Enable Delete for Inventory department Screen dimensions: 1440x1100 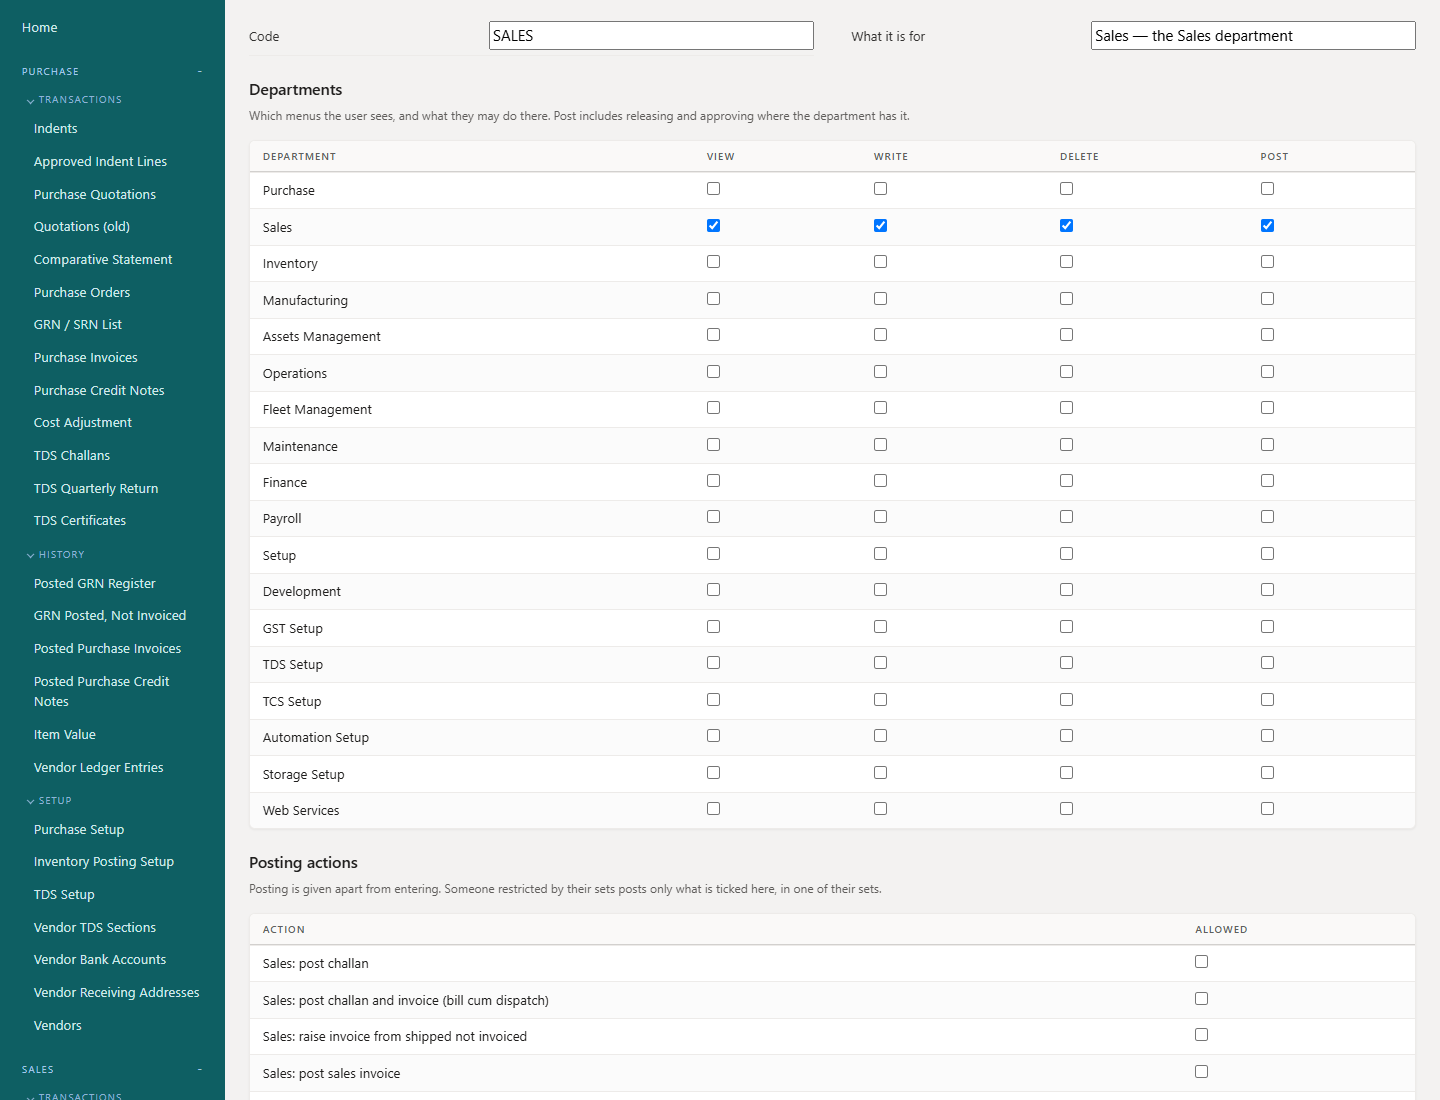[1066, 262]
